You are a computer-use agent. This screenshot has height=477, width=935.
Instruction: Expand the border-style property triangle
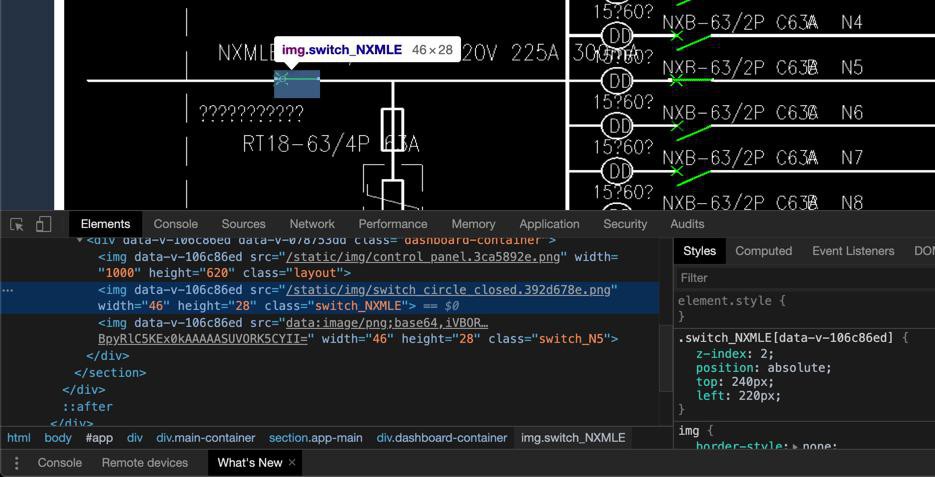[797, 447]
